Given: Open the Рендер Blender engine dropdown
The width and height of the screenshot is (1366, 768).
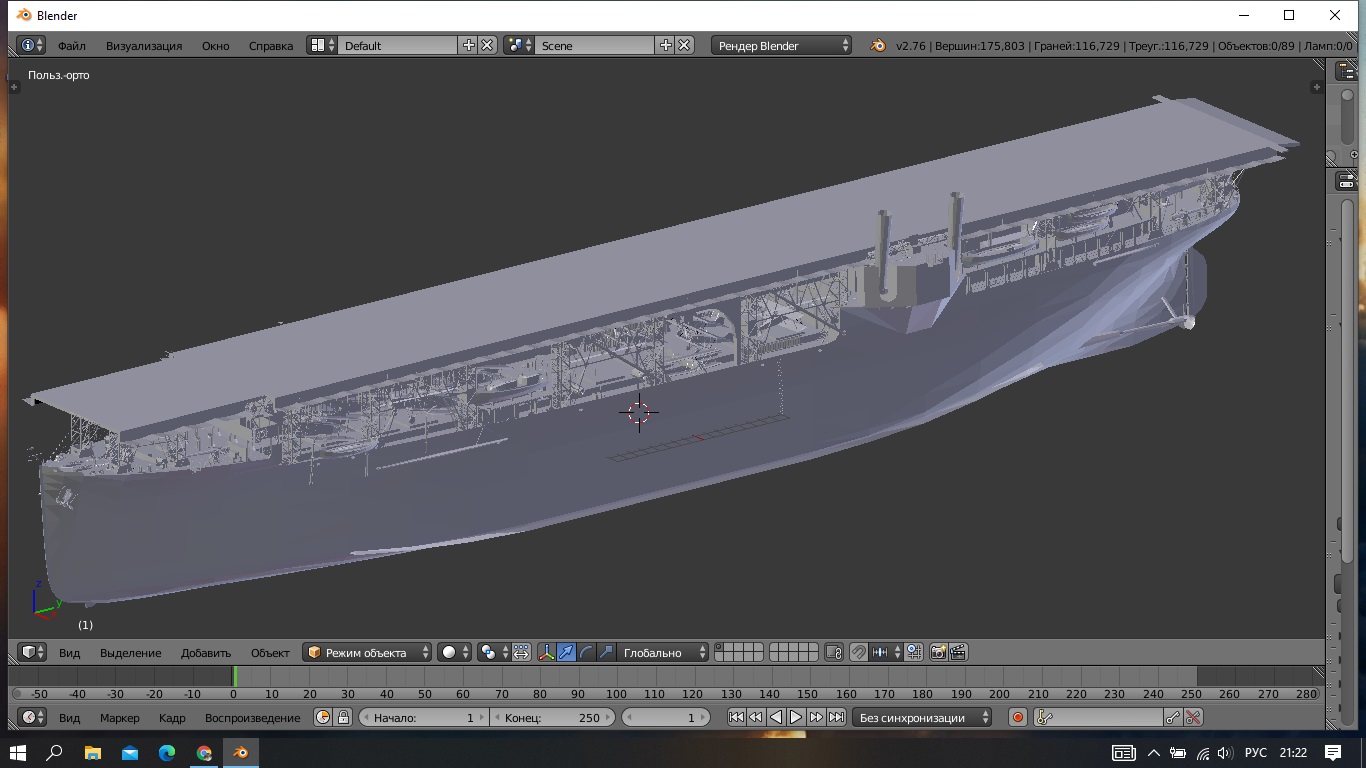Looking at the screenshot, I should coord(782,45).
